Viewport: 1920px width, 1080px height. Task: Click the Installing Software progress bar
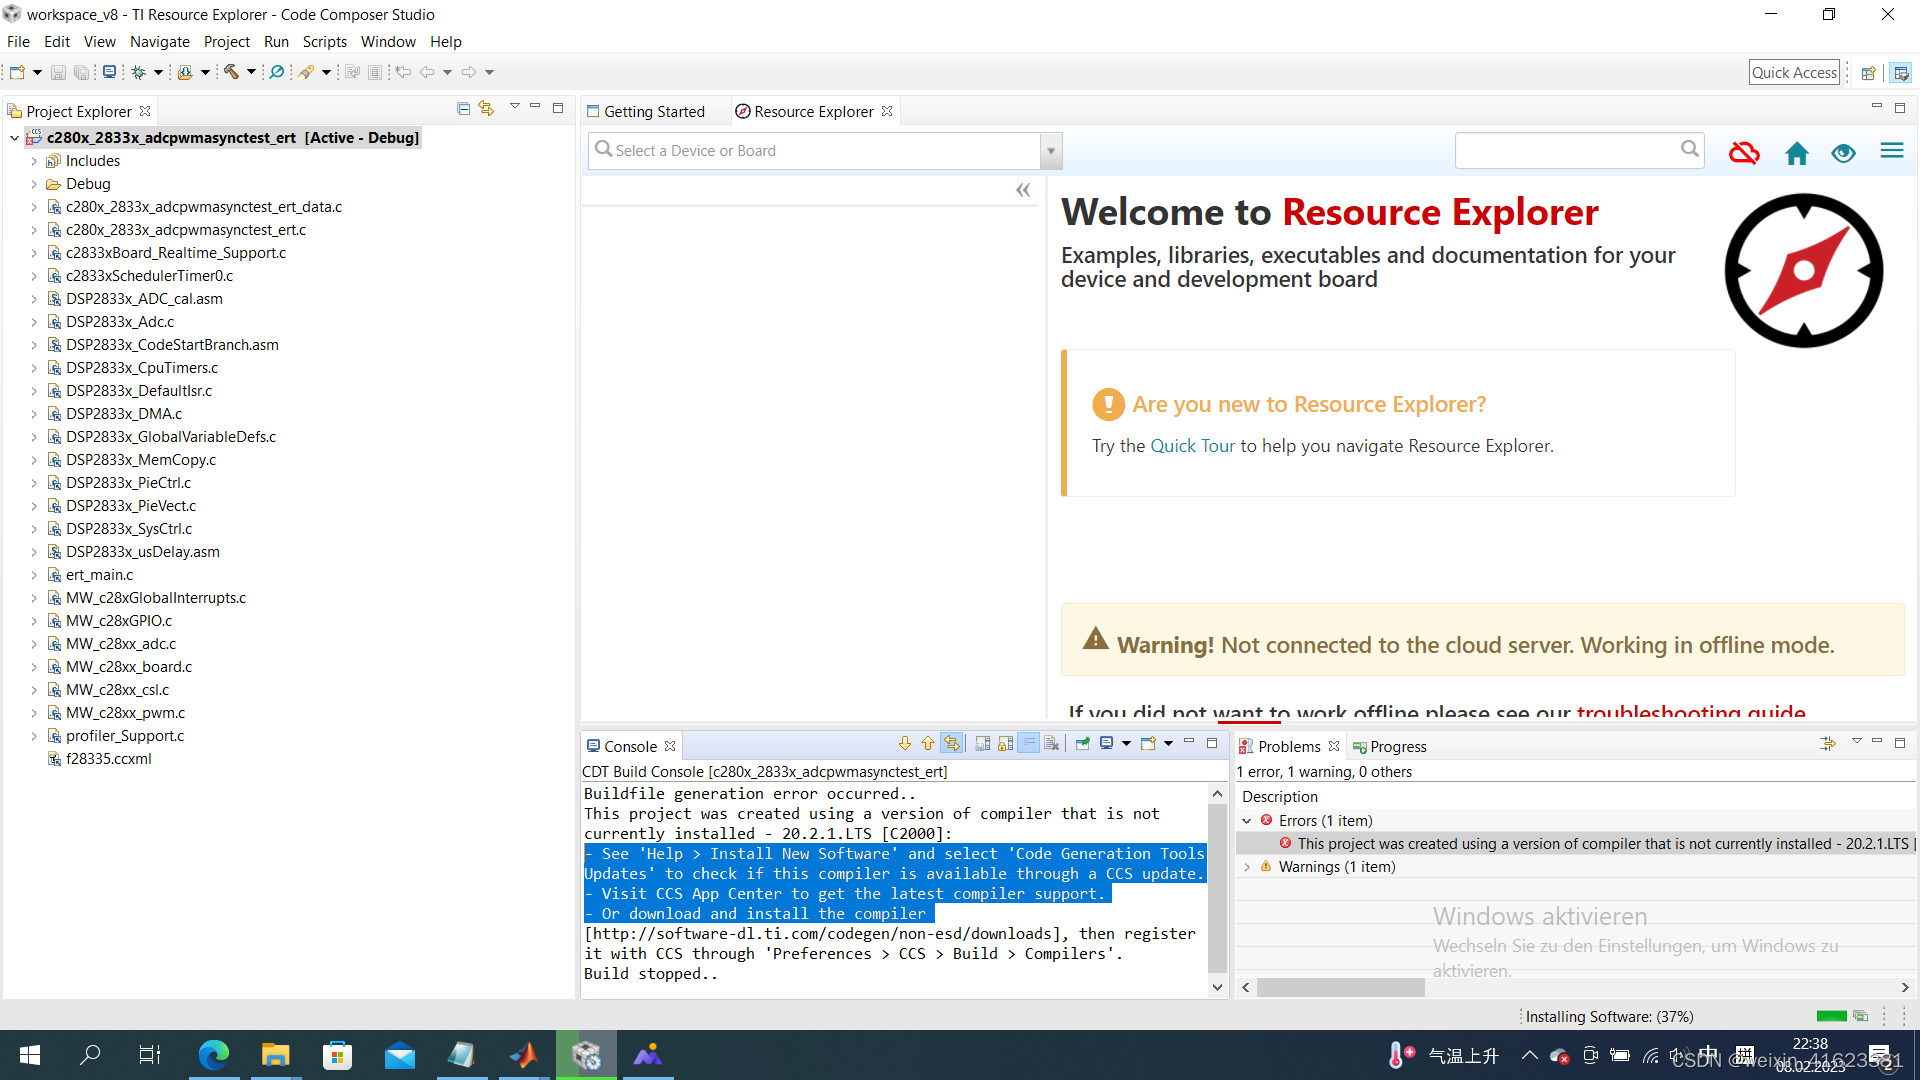[x=1830, y=1016]
